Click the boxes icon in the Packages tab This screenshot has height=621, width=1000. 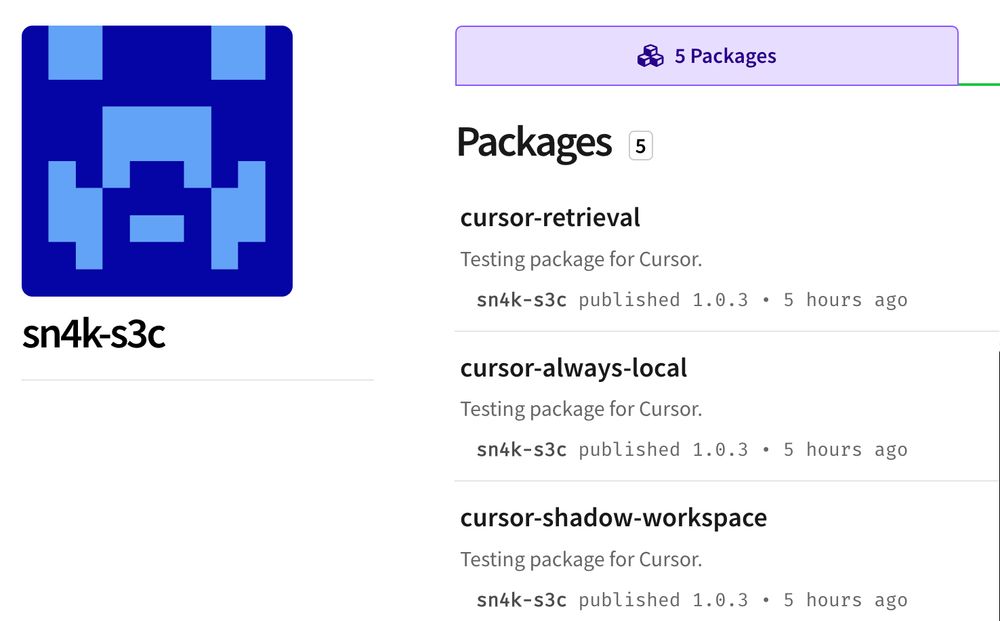650,56
